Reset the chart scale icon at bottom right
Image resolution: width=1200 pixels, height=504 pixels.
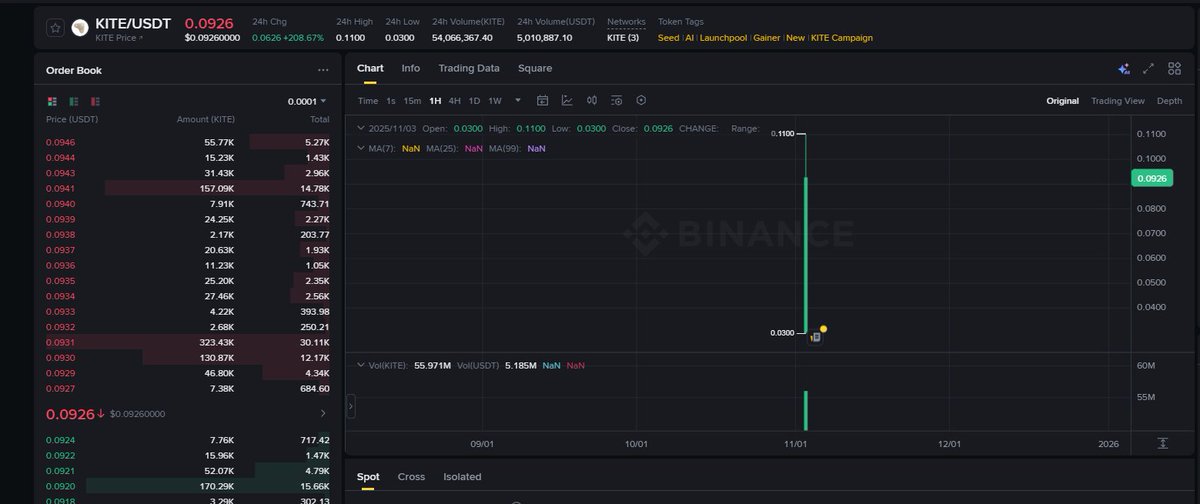click(x=1163, y=443)
